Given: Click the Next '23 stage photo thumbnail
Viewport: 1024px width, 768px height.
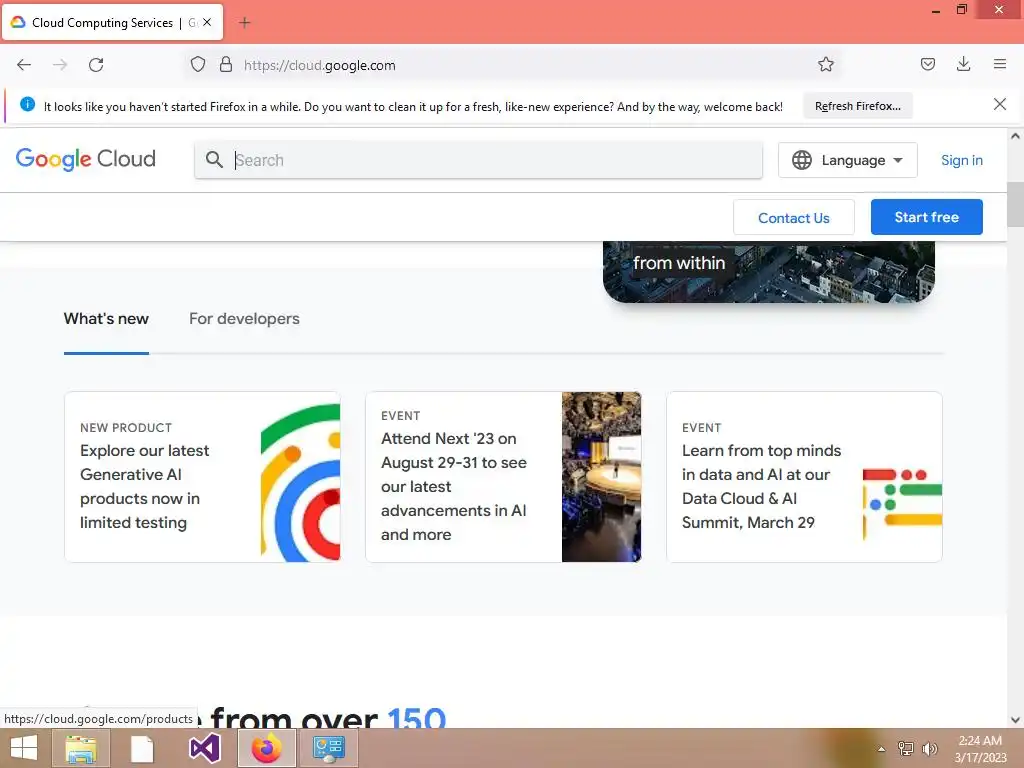Looking at the screenshot, I should pyautogui.click(x=601, y=477).
